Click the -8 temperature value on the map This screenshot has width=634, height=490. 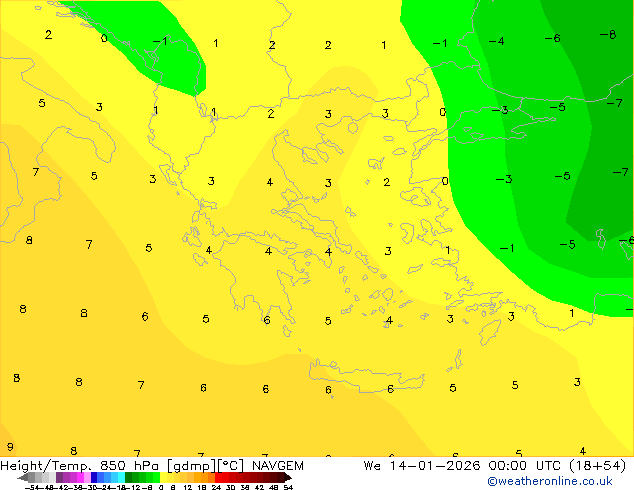point(608,35)
